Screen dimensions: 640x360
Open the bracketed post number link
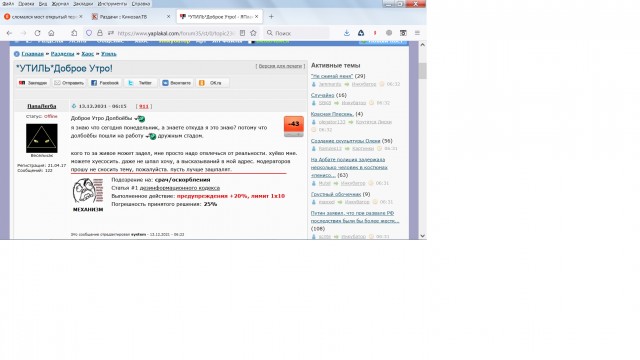pos(144,106)
